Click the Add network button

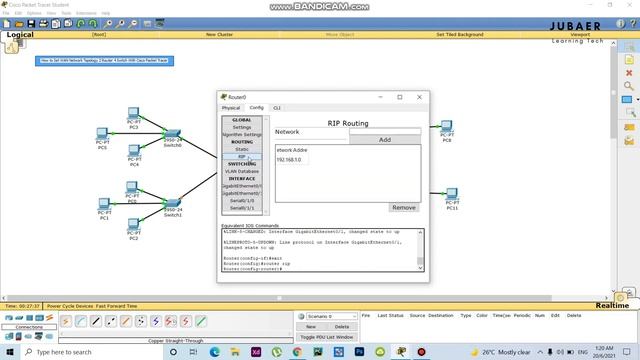pyautogui.click(x=385, y=140)
